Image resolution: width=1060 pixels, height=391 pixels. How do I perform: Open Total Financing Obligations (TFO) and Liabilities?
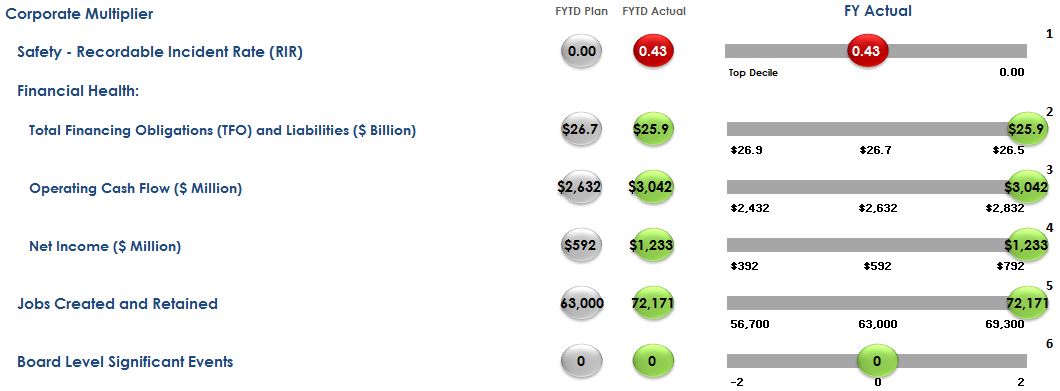(222, 131)
